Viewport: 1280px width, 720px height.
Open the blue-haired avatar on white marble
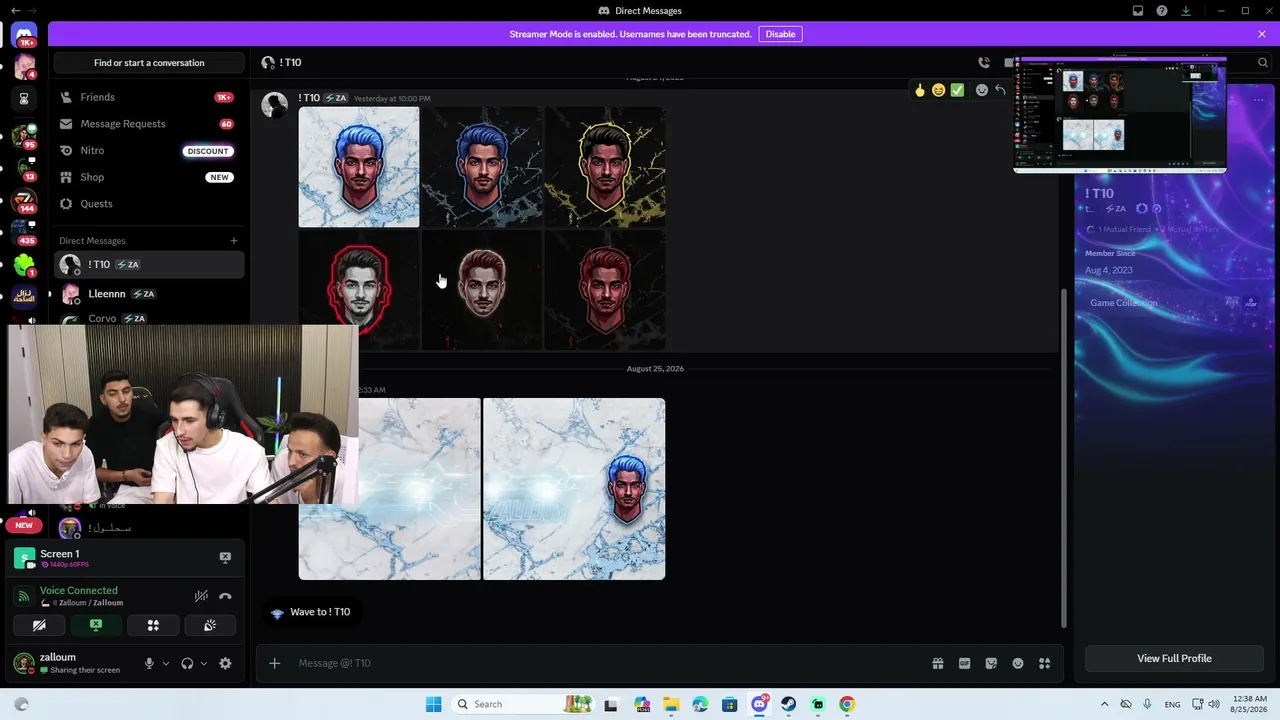point(359,167)
